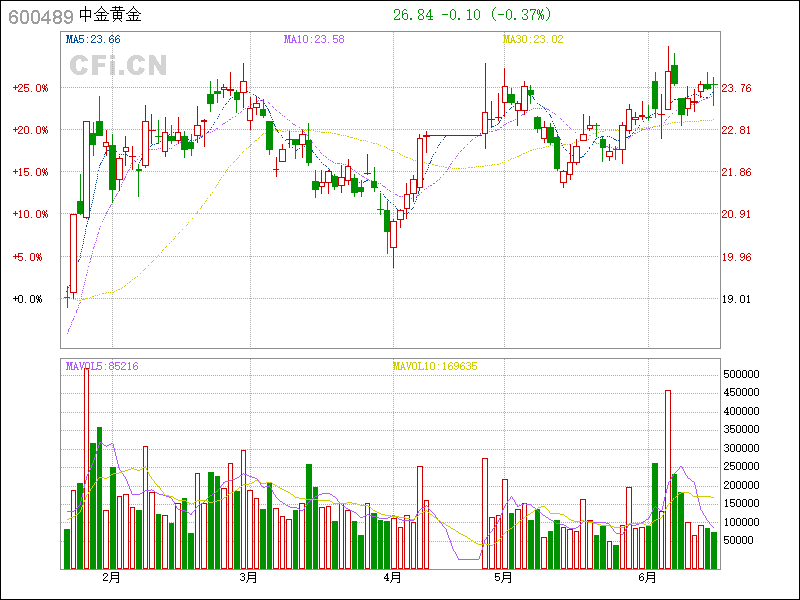
Task: Click the tallest red volume bar in June
Action: pyautogui.click(x=668, y=480)
